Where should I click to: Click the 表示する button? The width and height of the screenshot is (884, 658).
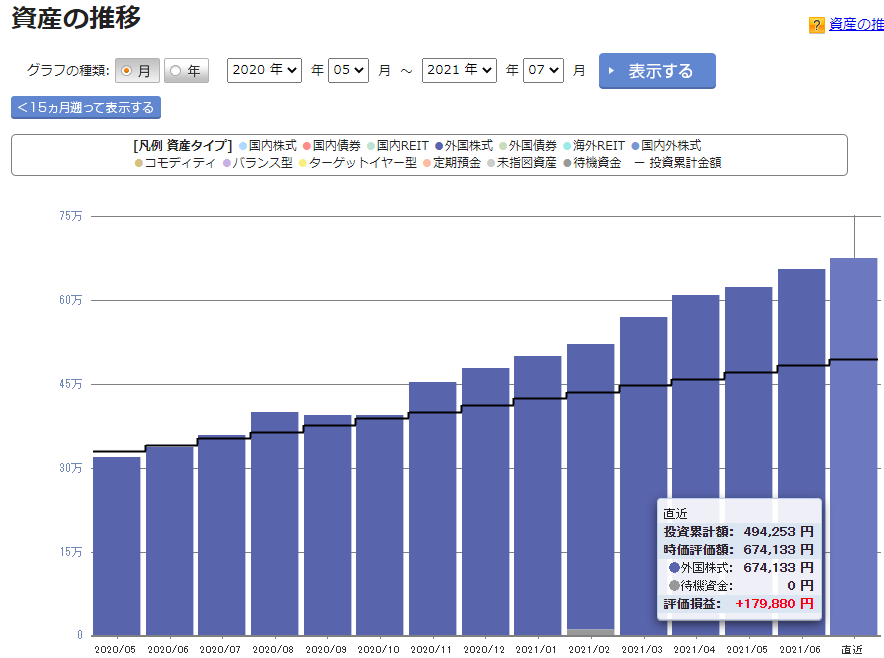[657, 71]
